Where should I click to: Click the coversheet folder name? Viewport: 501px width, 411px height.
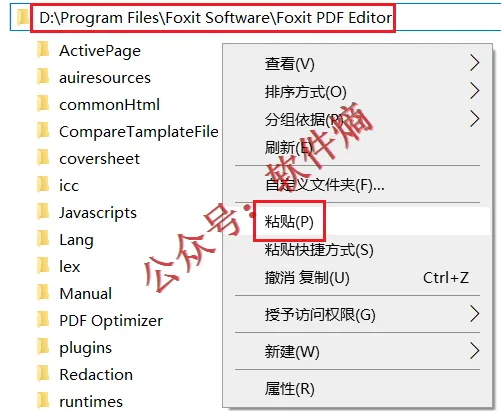click(99, 159)
